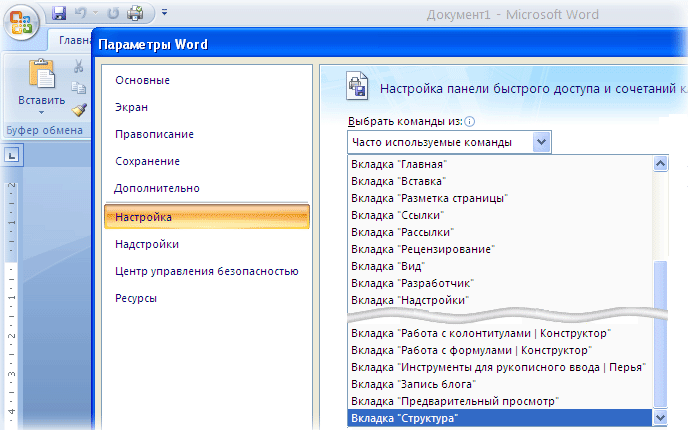Screen dimensions: 688x433
Task: Open the Основные options category
Action: click(x=142, y=80)
